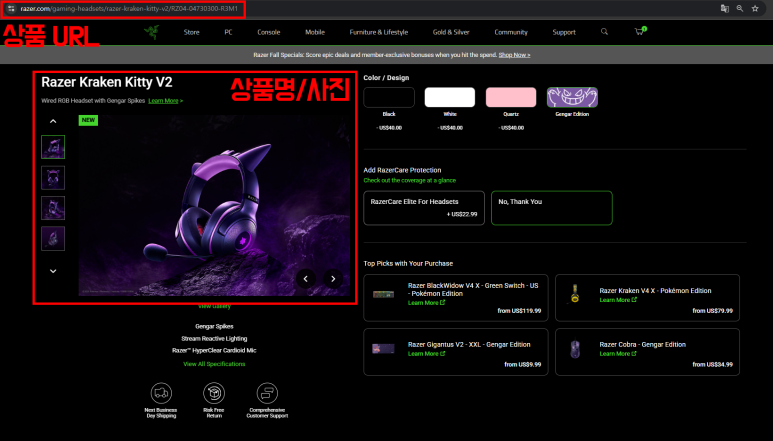Select the Black color swatch

click(389, 97)
